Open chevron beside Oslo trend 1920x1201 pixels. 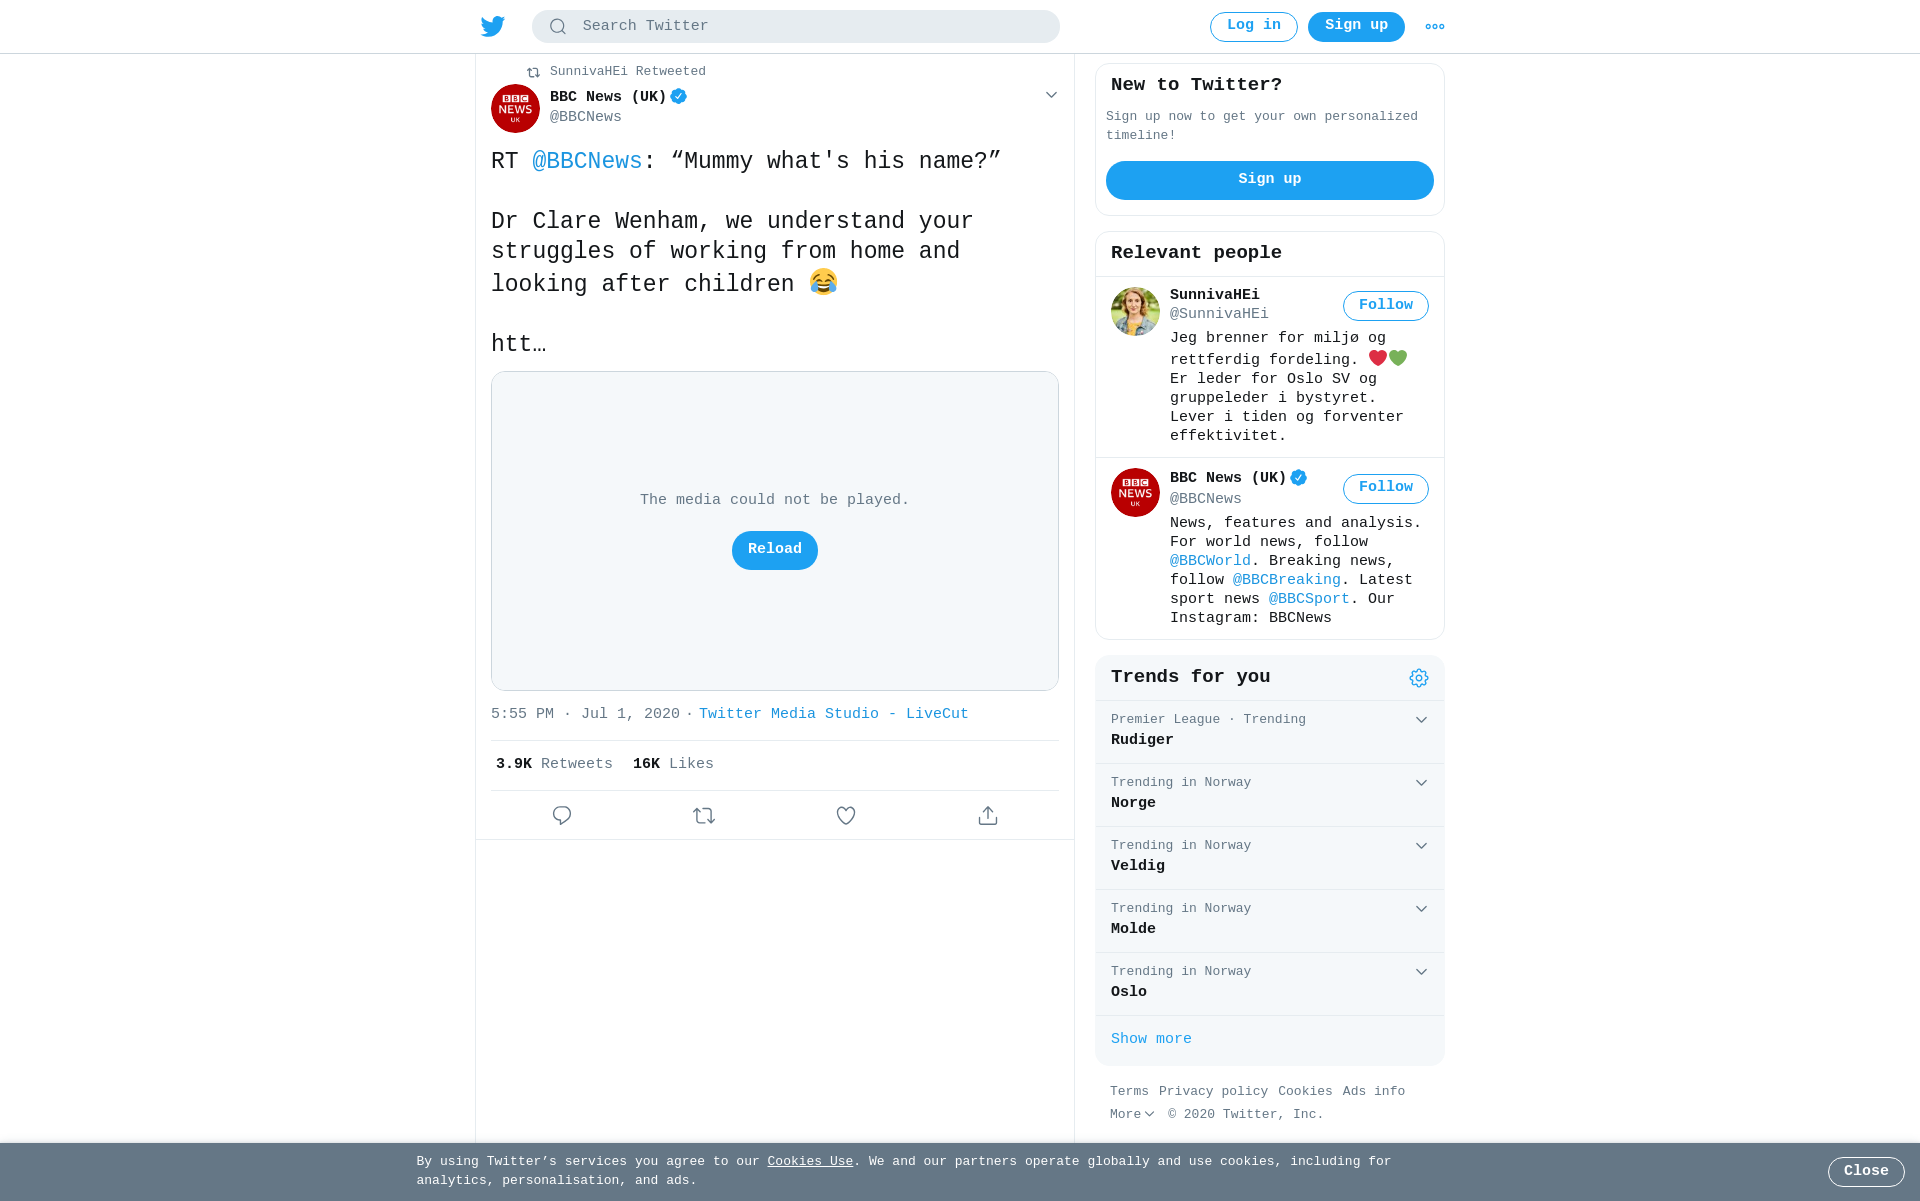pos(1421,972)
